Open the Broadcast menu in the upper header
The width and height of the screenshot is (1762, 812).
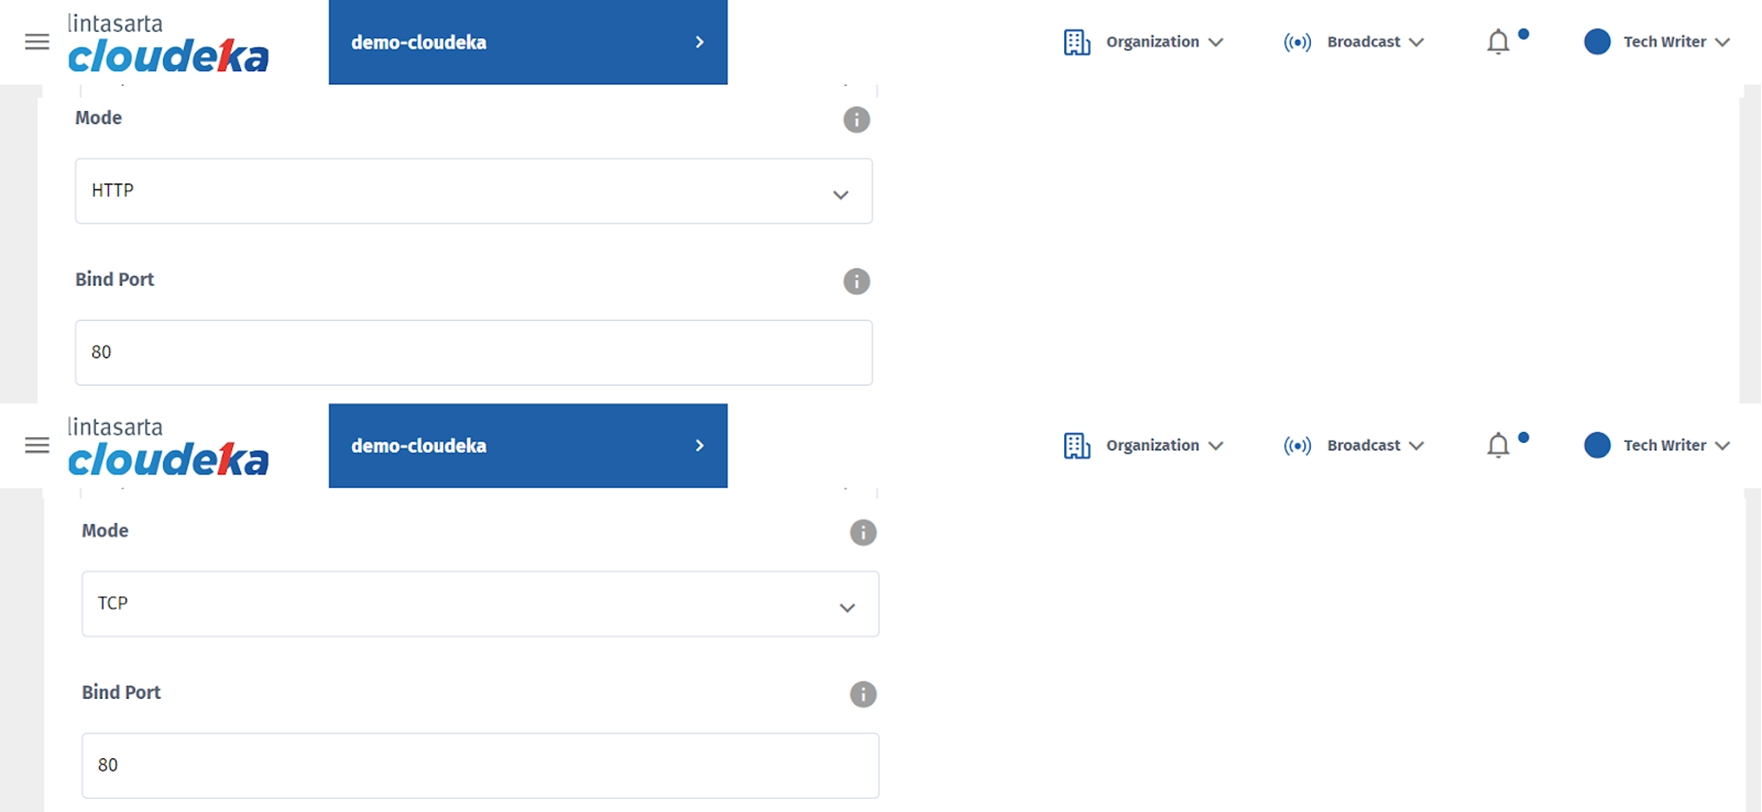[x=1353, y=42]
